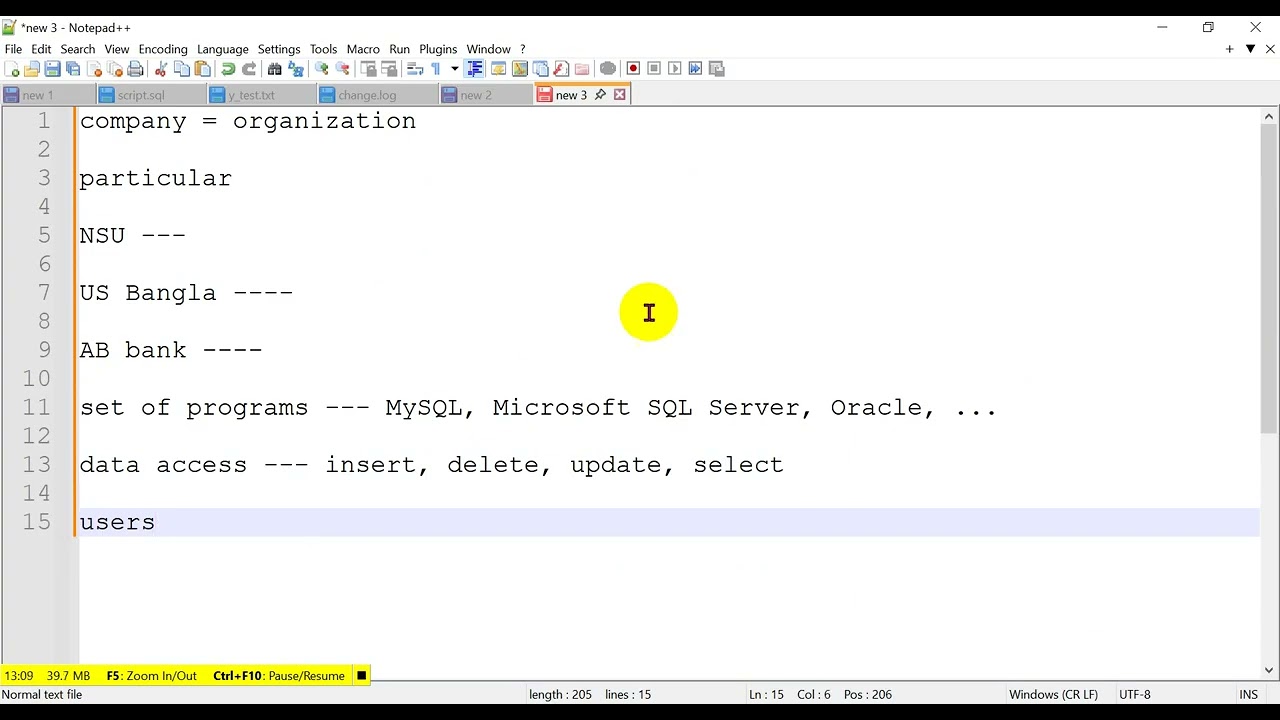1280x720 pixels.
Task: Toggle the Document Map panel icon
Action: (520, 69)
